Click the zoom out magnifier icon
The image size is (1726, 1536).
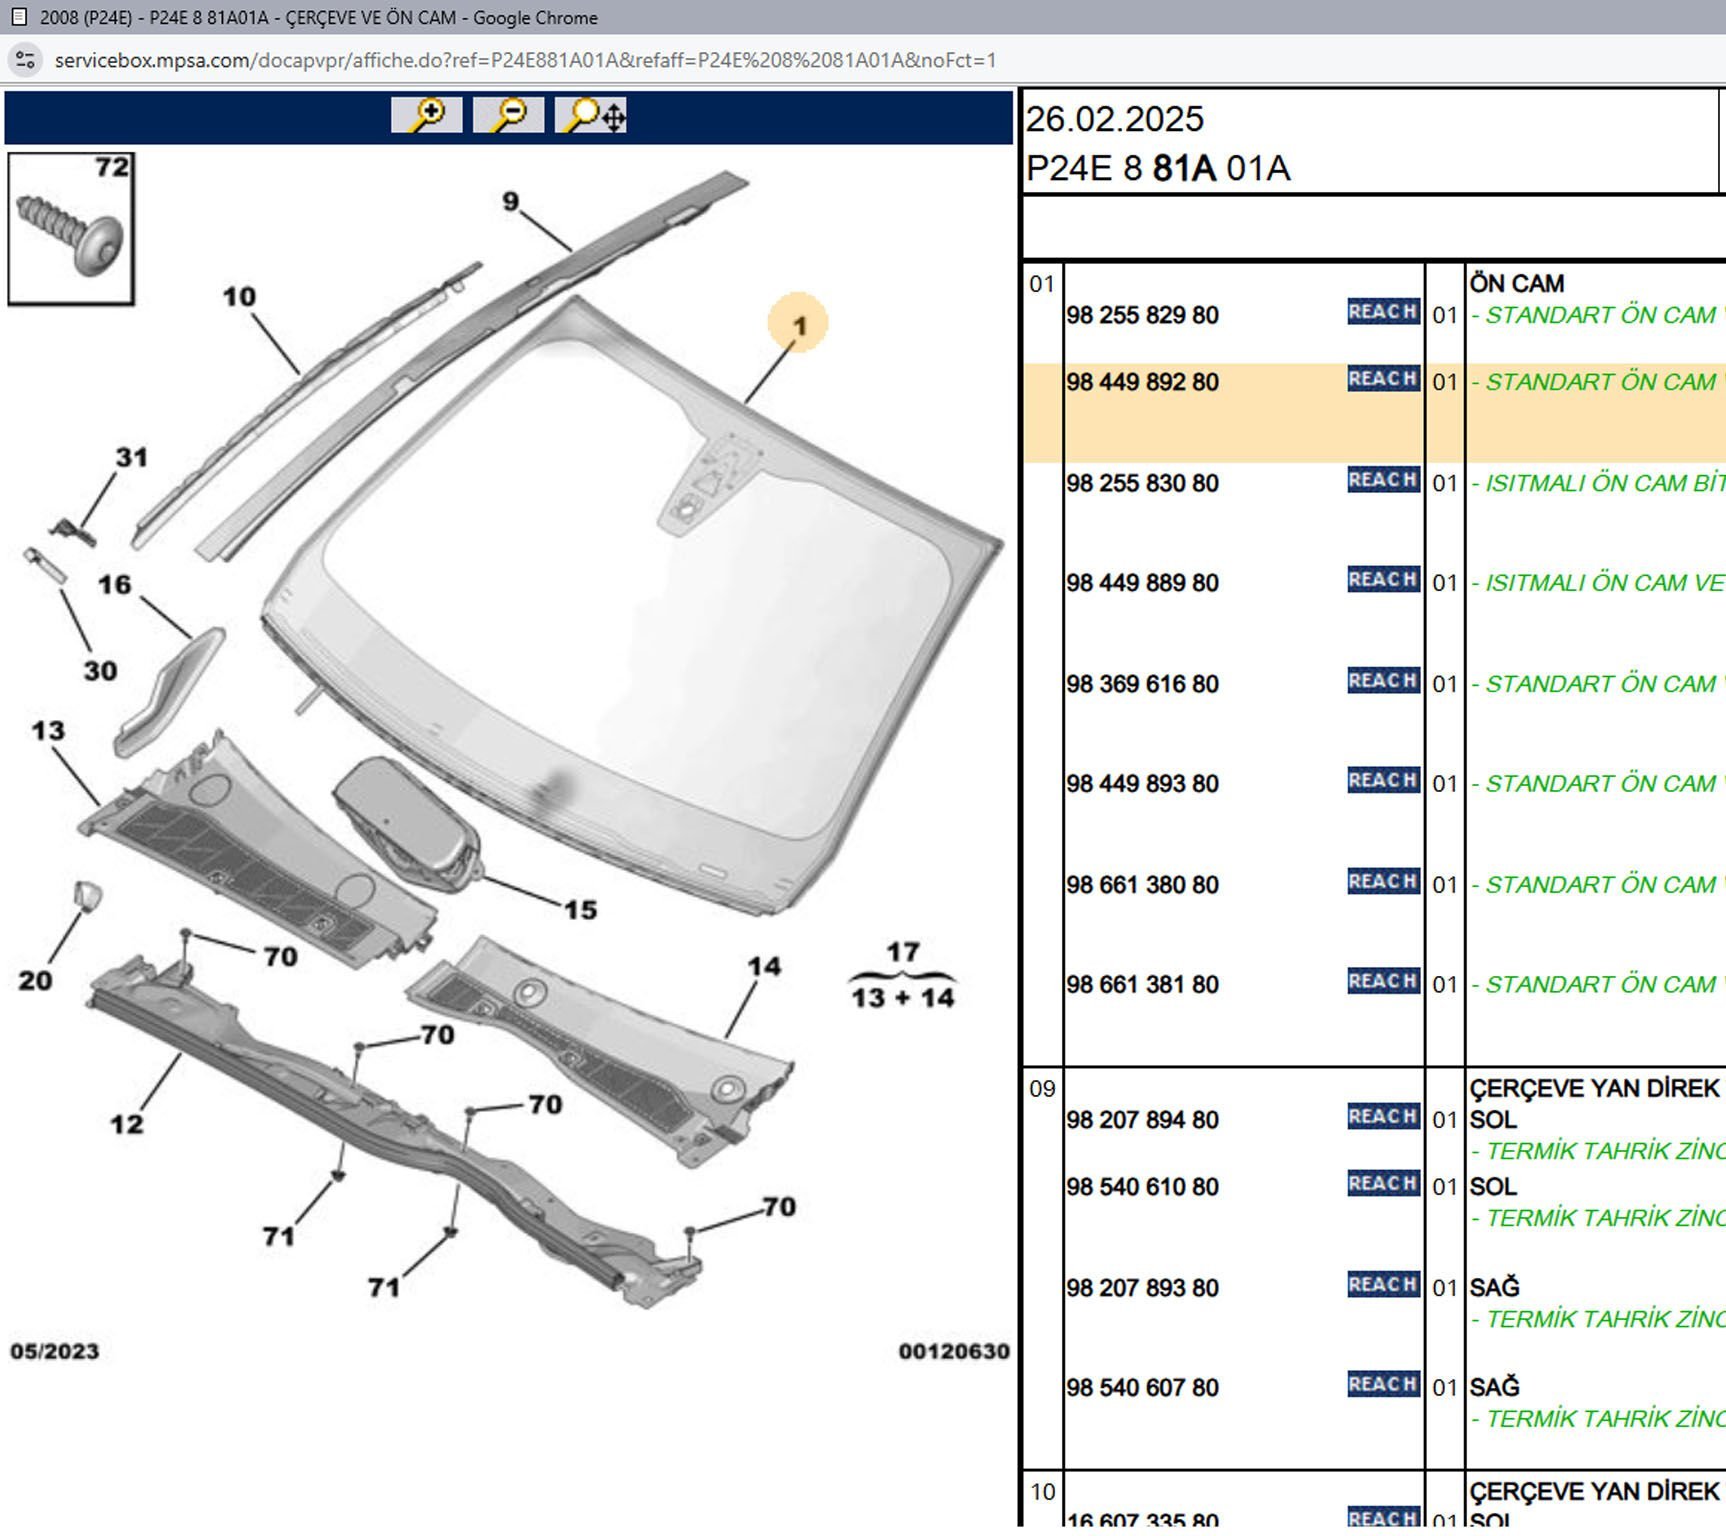pyautogui.click(x=508, y=115)
